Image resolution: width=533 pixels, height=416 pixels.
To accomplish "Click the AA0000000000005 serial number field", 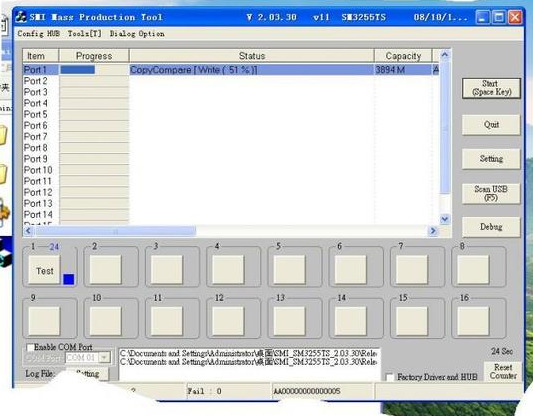I will 322,391.
